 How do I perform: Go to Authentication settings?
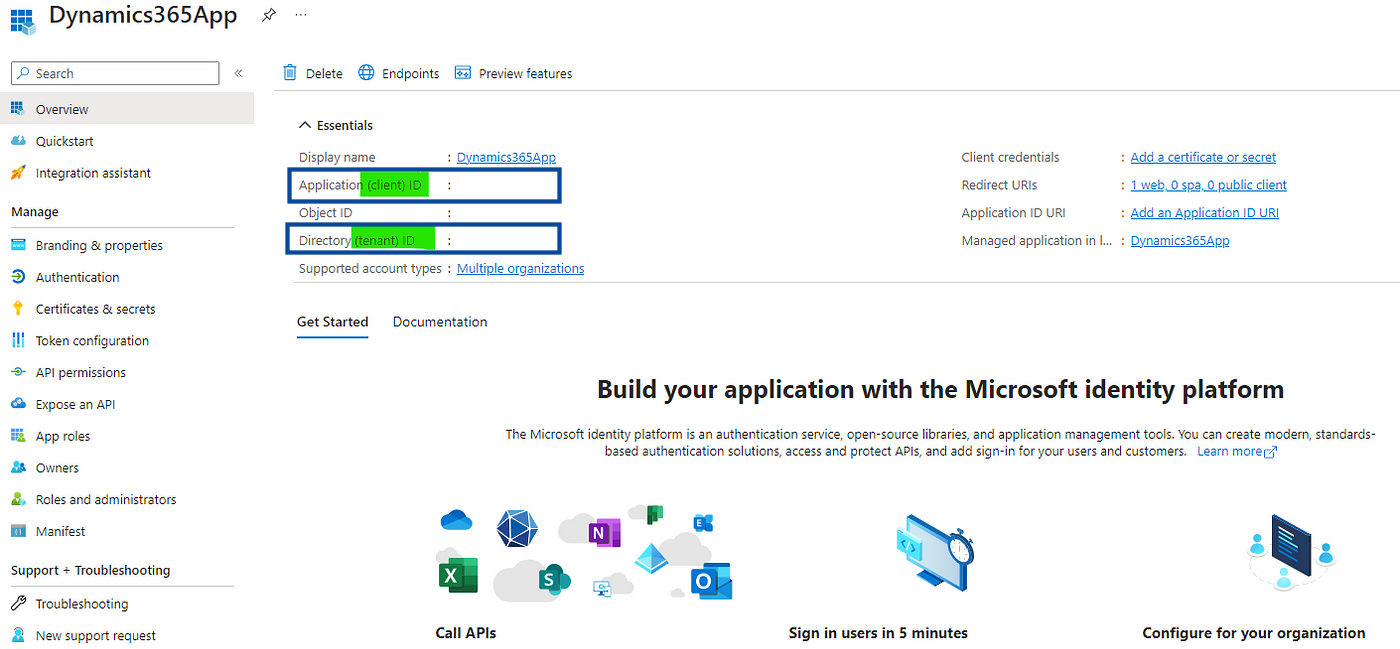pyautogui.click(x=77, y=277)
